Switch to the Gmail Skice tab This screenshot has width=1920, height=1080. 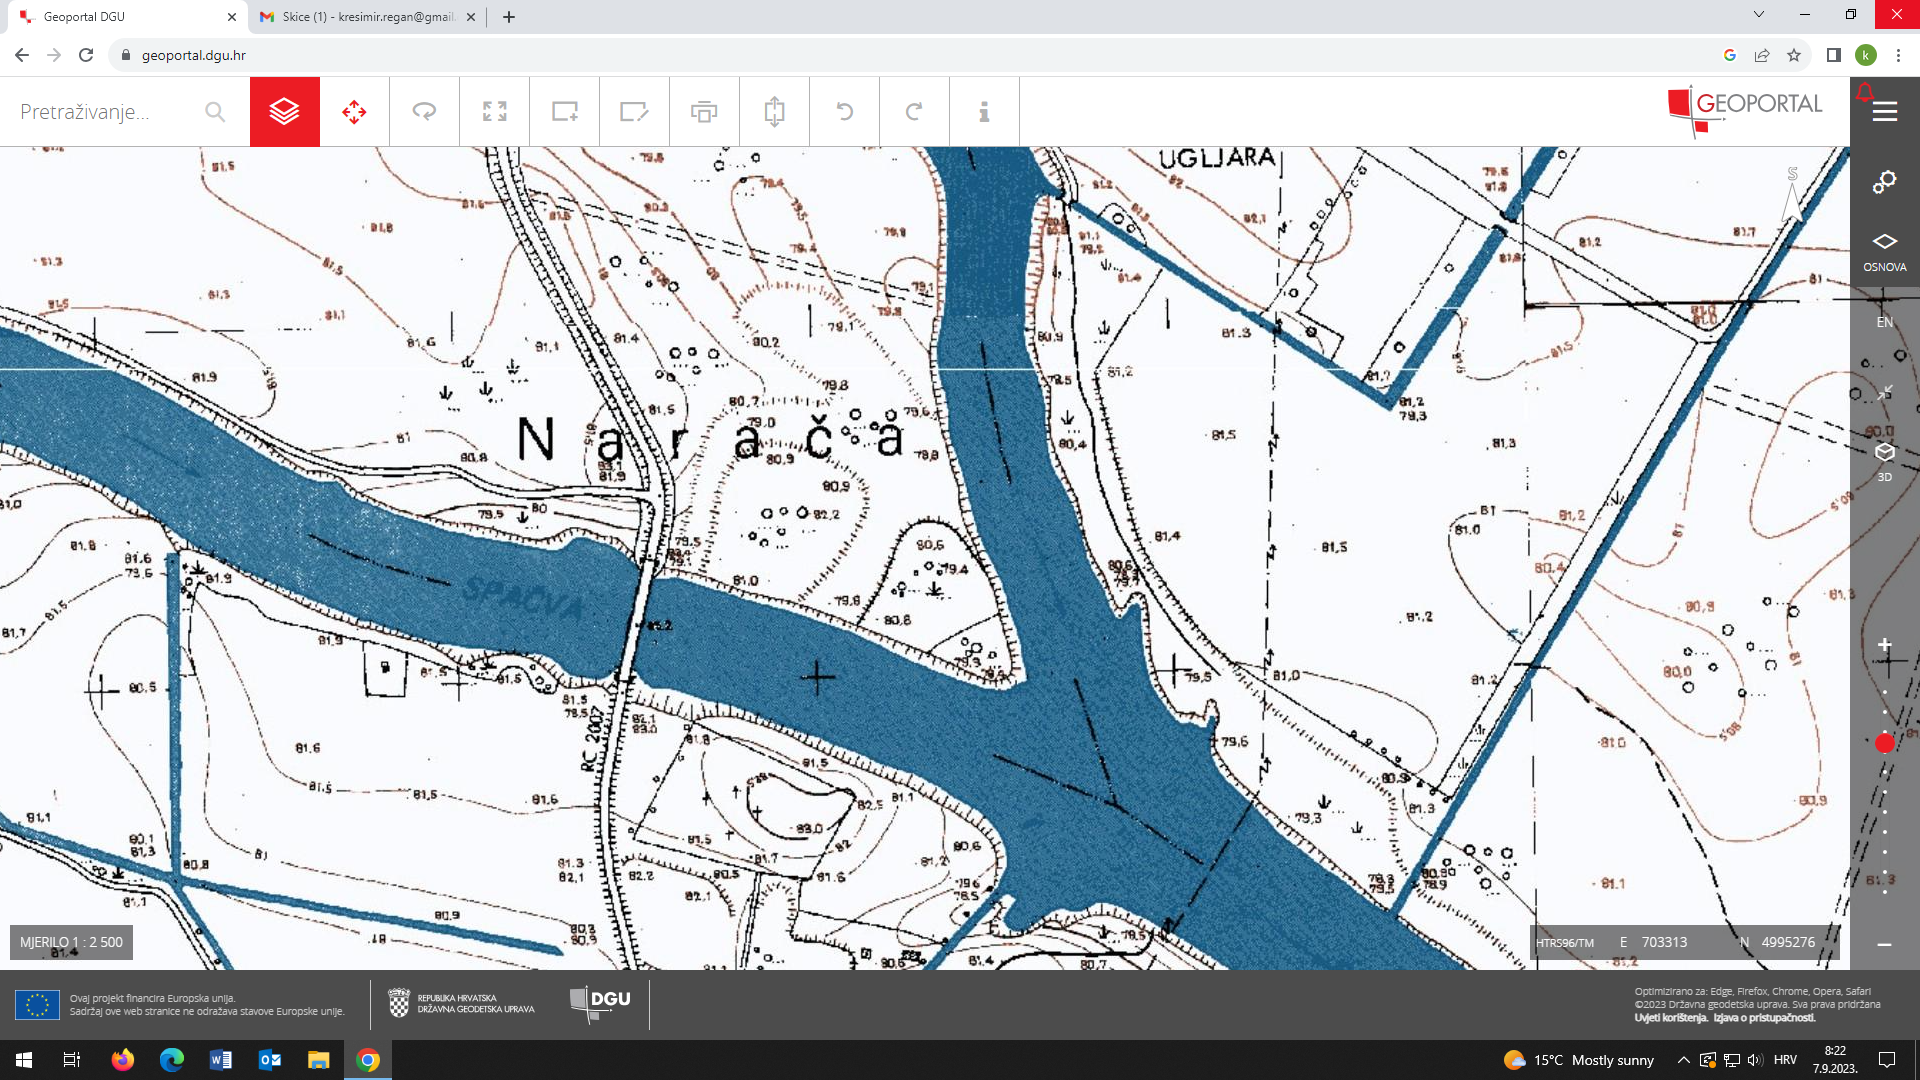pos(365,17)
